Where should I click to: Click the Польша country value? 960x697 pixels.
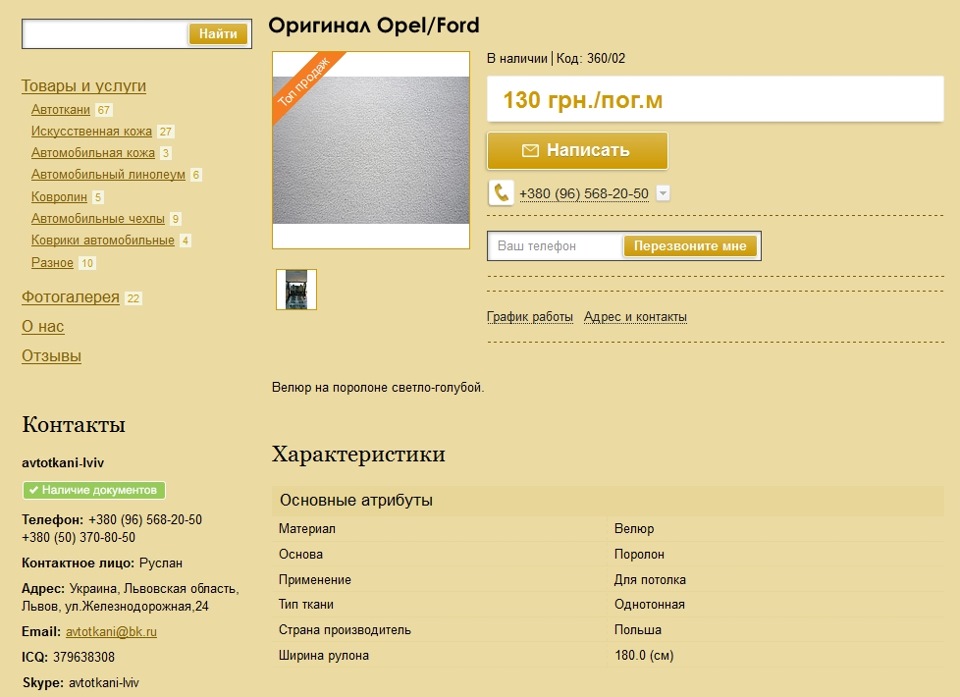point(638,630)
